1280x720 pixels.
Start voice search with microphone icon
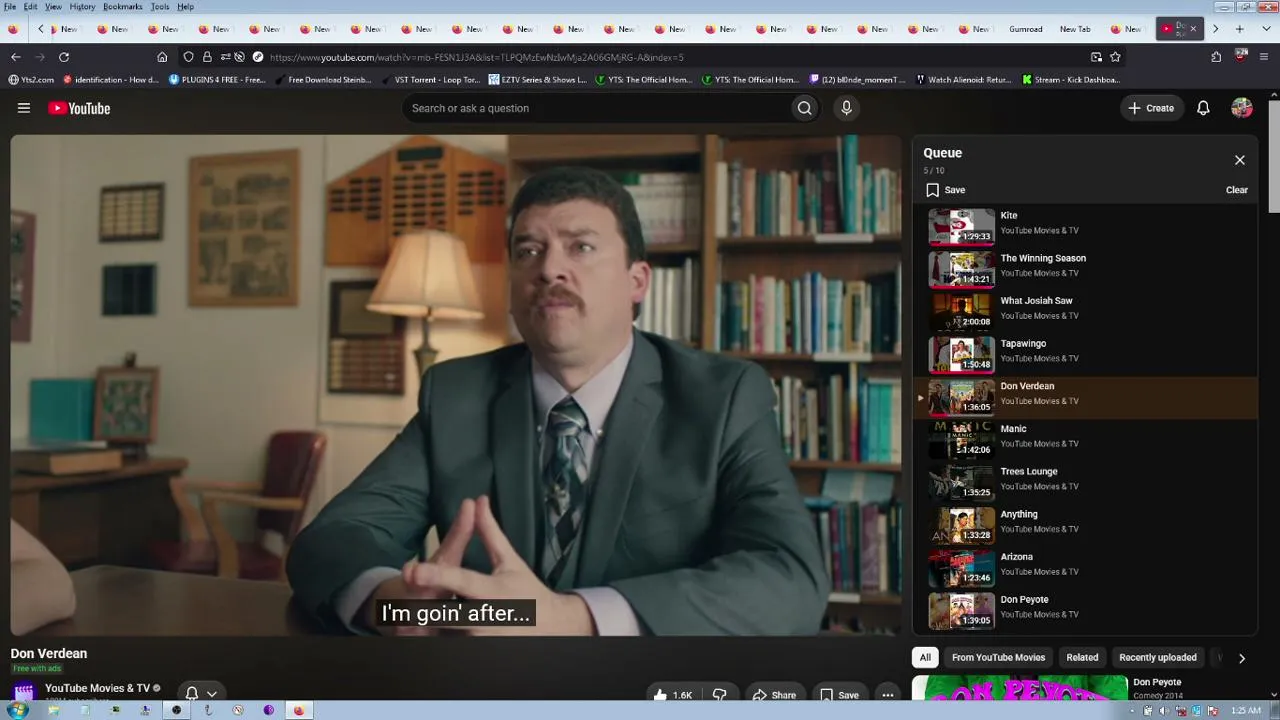click(846, 108)
